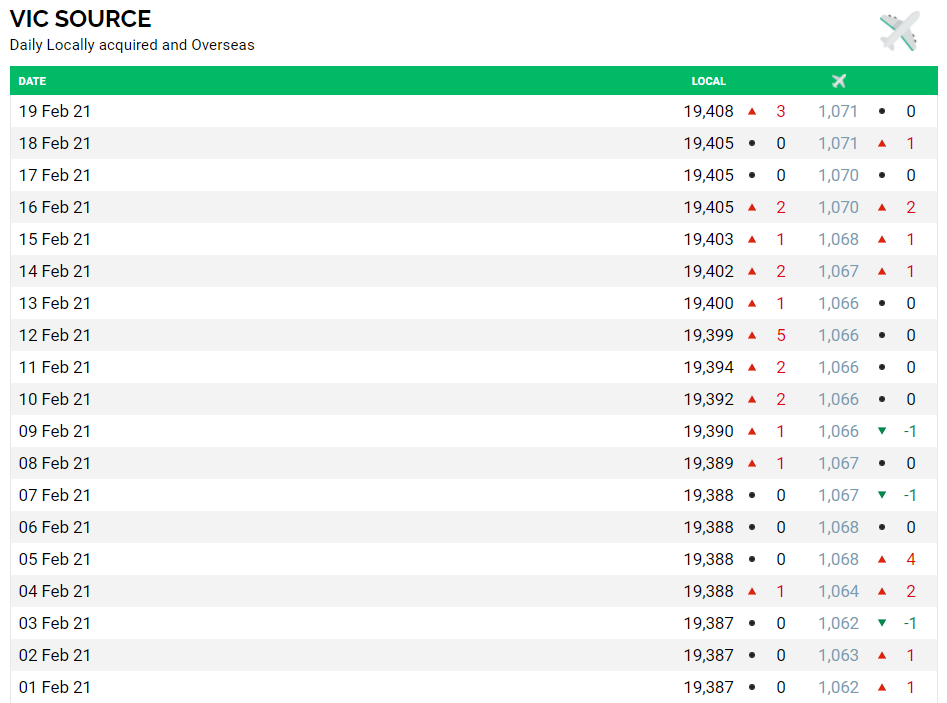
Task: Select the 19 Feb 21 date cell
Action: coord(55,111)
